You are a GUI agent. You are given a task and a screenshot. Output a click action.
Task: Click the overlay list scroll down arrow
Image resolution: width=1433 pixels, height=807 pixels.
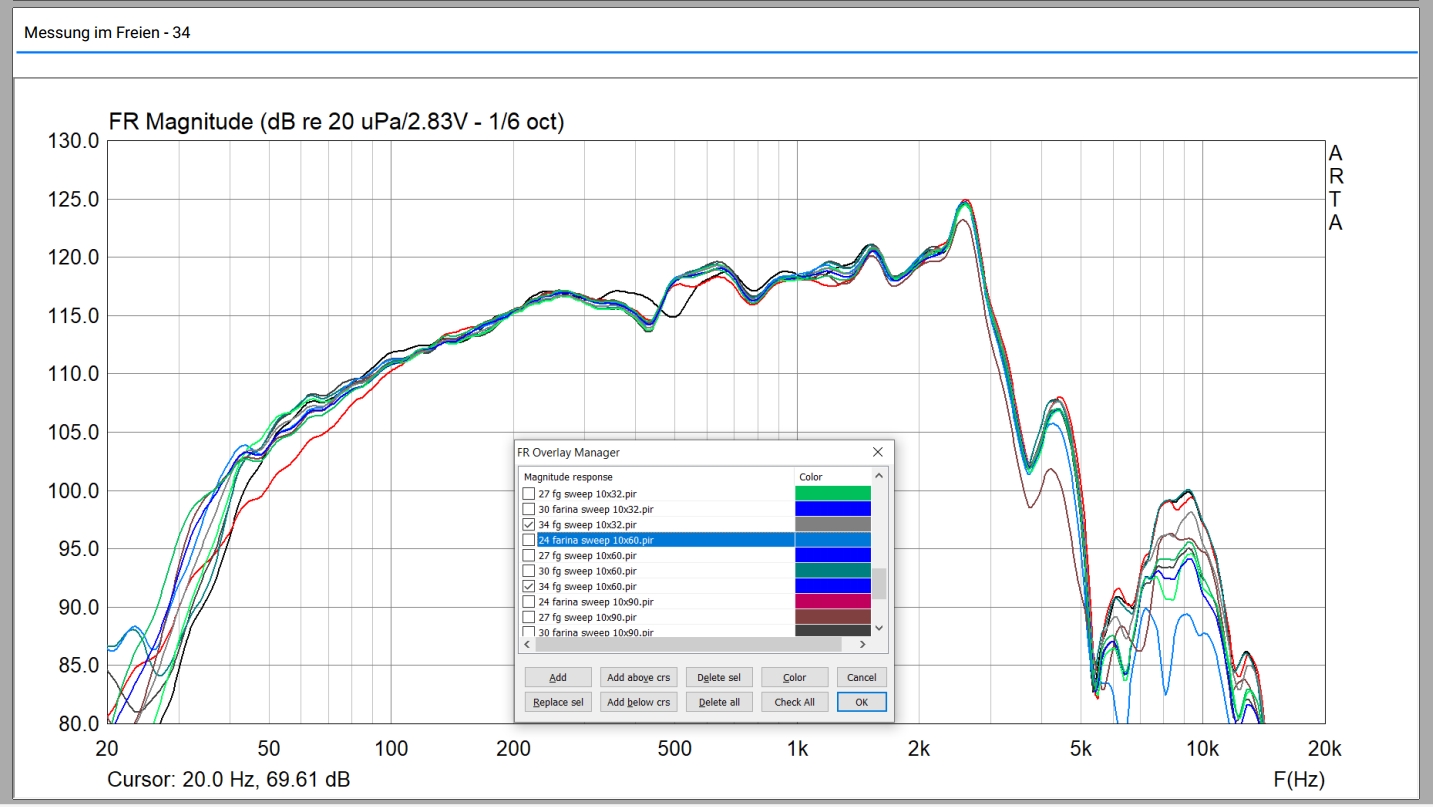(x=879, y=628)
